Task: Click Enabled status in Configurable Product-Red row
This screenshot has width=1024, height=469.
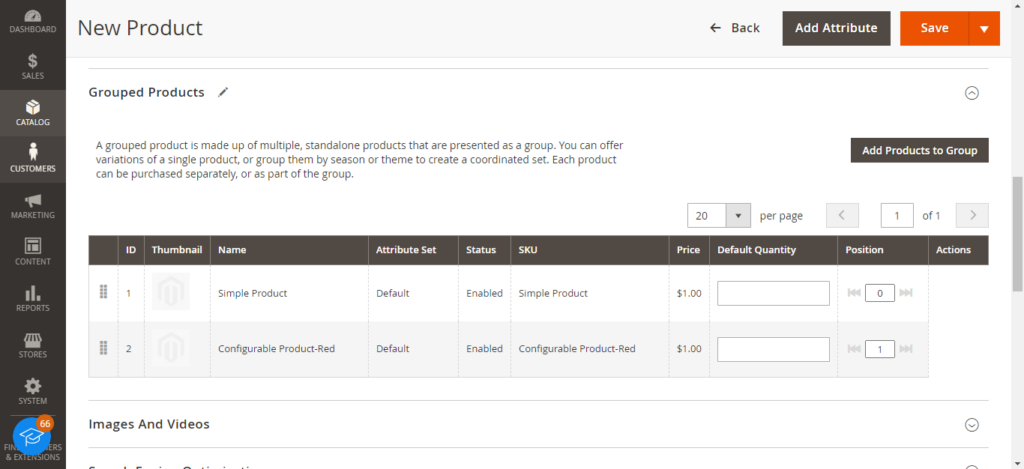Action: (x=485, y=349)
